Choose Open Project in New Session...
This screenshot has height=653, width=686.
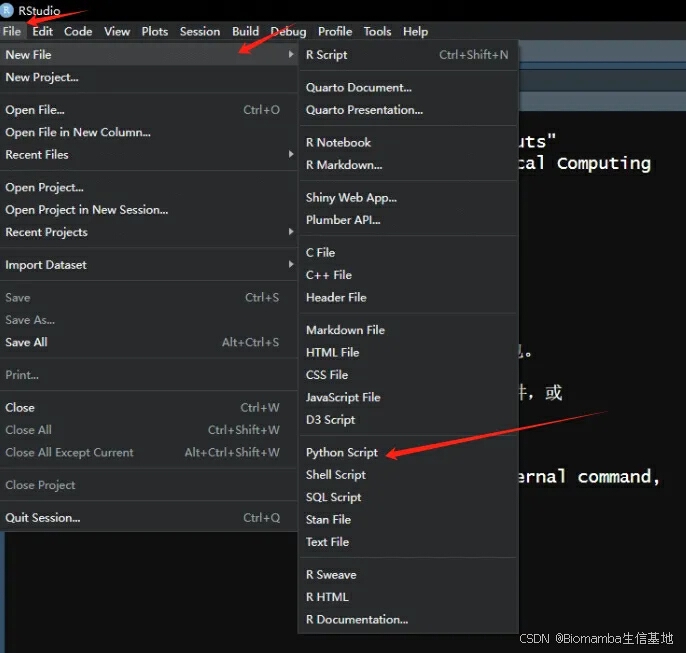click(149, 210)
